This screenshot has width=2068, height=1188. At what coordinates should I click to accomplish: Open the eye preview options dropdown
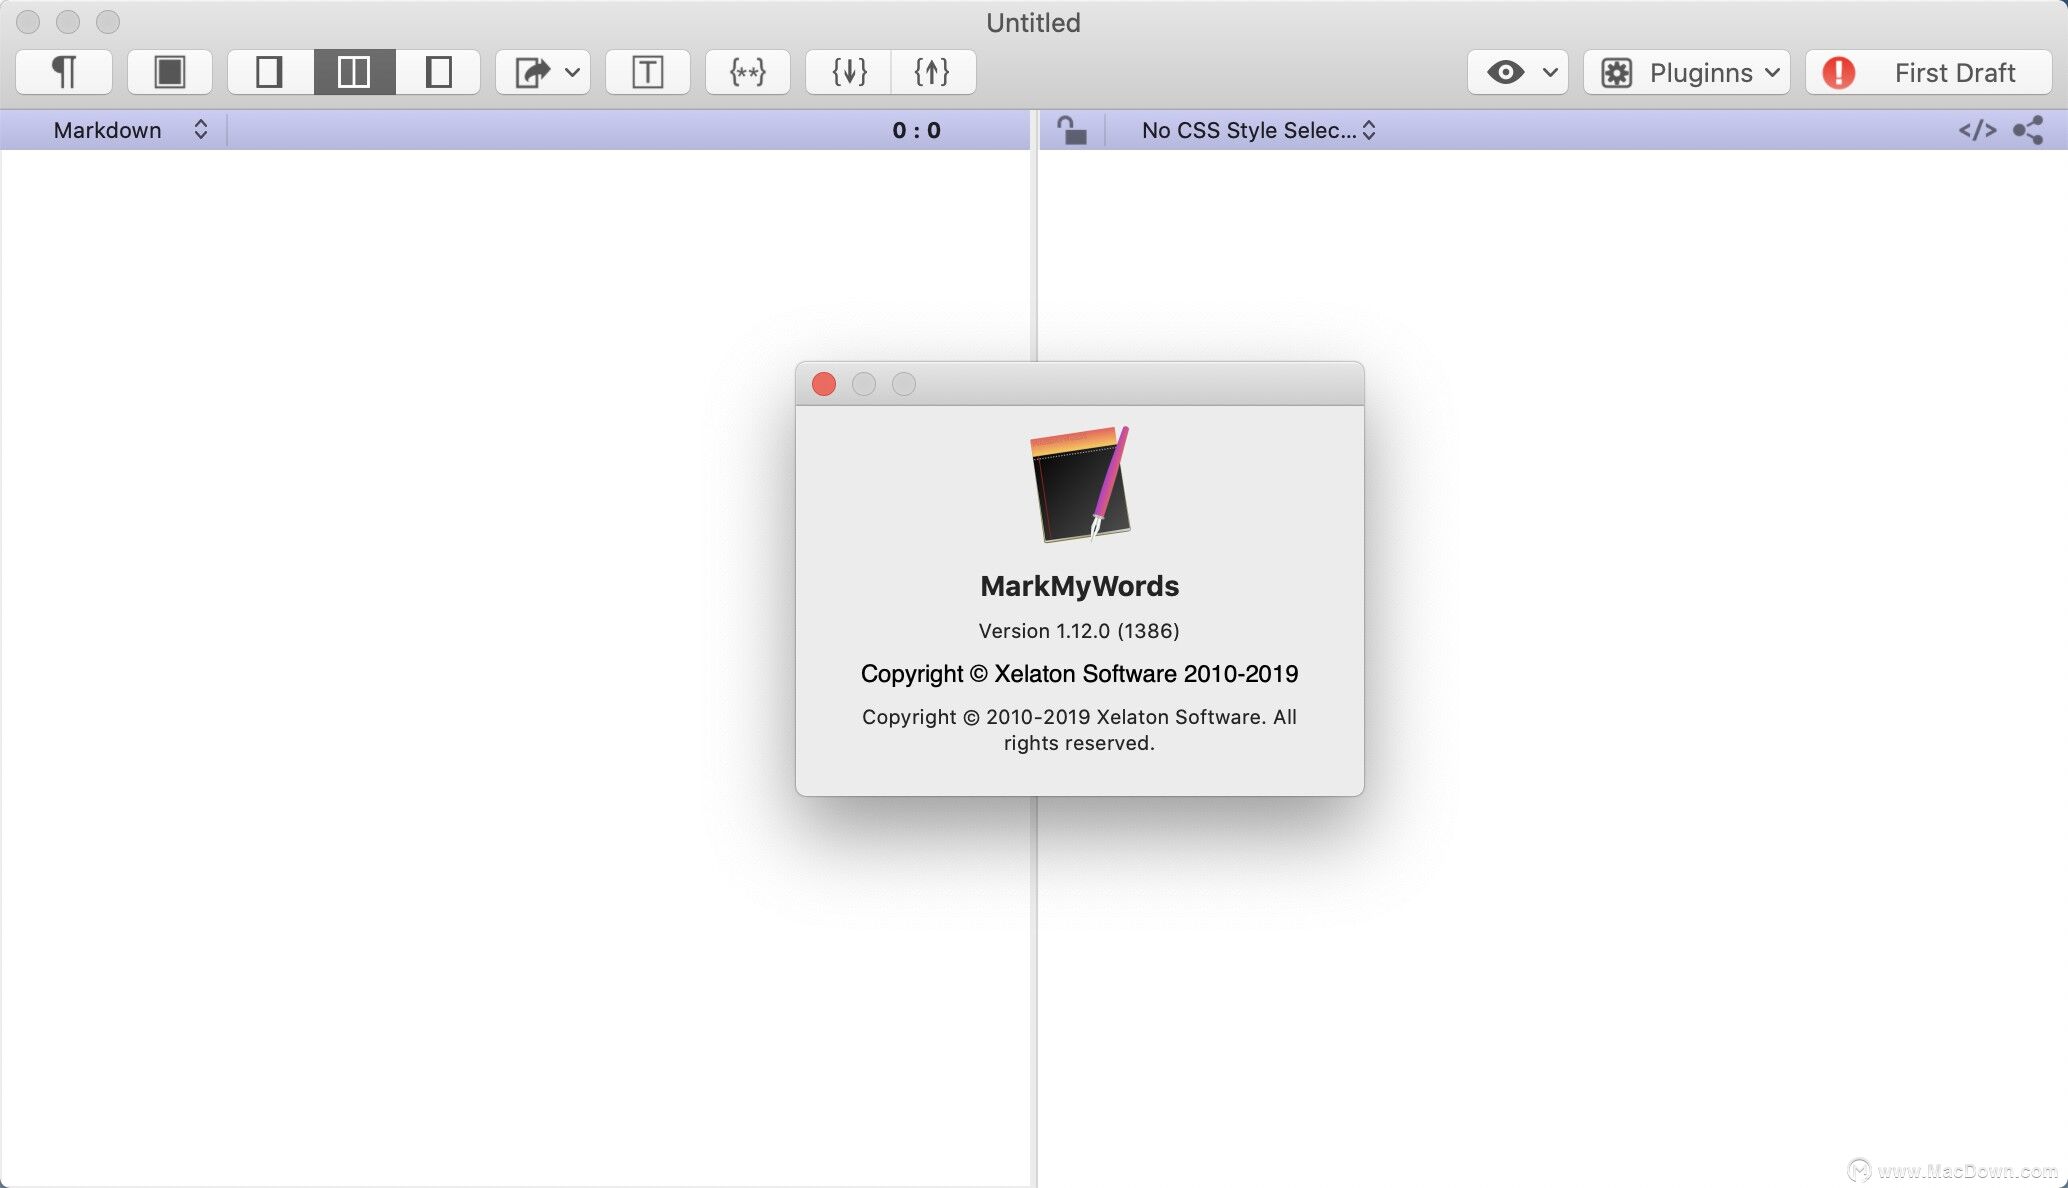(1518, 72)
